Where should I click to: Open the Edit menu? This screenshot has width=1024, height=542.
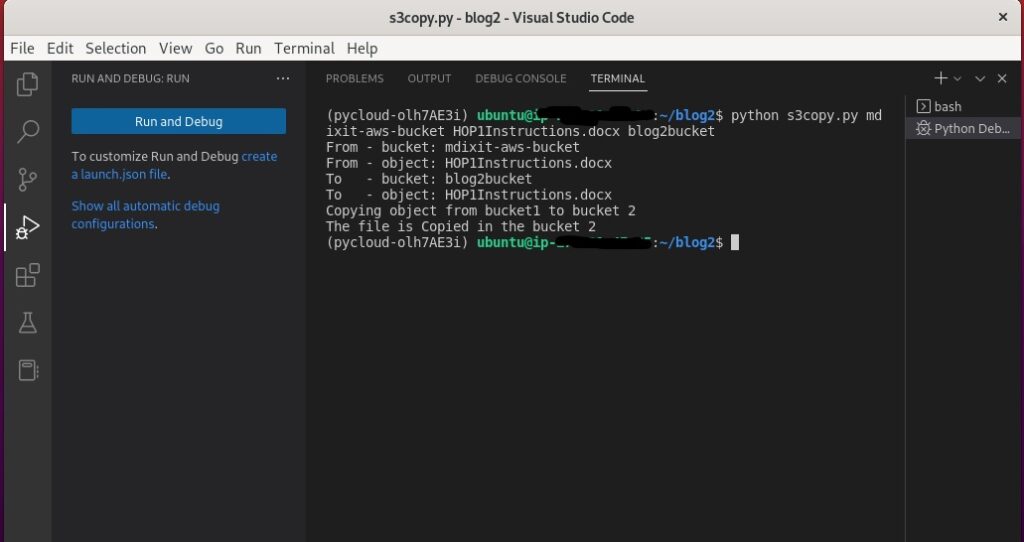pyautogui.click(x=60, y=48)
